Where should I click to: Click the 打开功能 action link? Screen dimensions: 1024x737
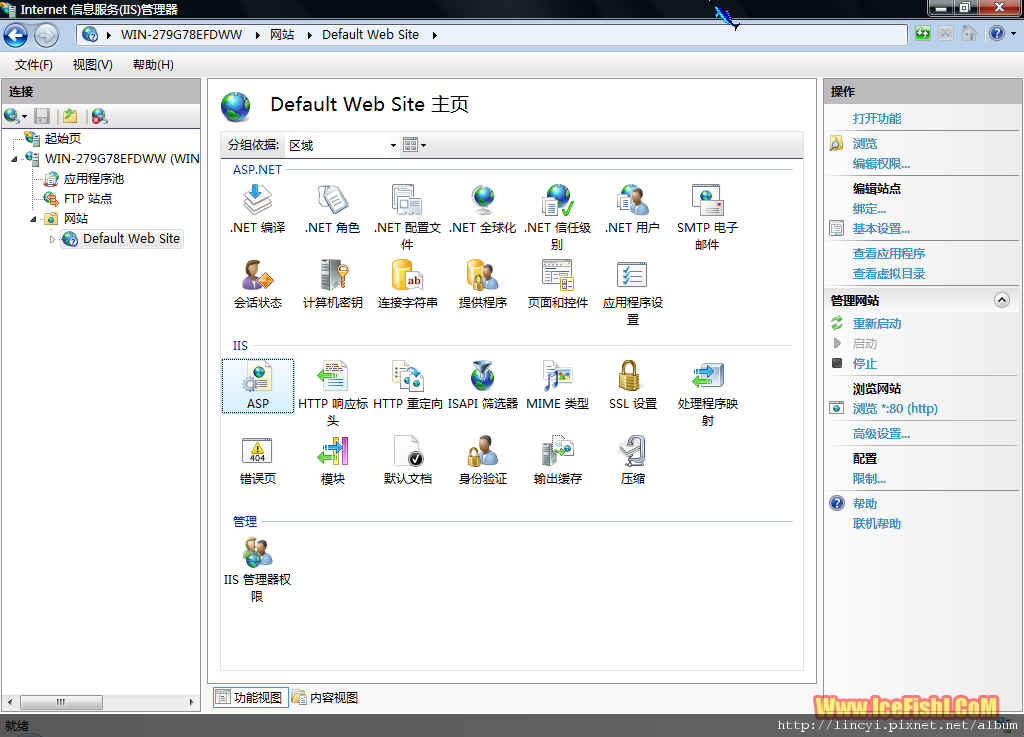tap(876, 118)
